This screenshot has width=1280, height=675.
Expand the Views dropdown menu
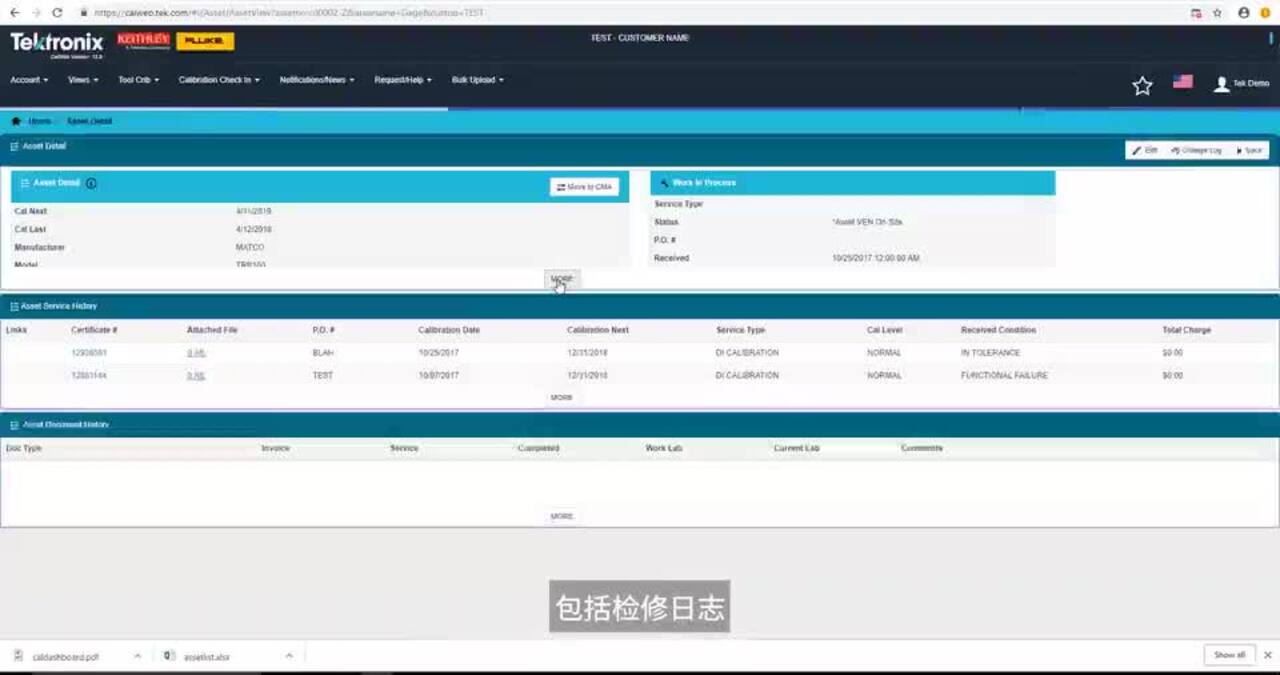tap(83, 80)
